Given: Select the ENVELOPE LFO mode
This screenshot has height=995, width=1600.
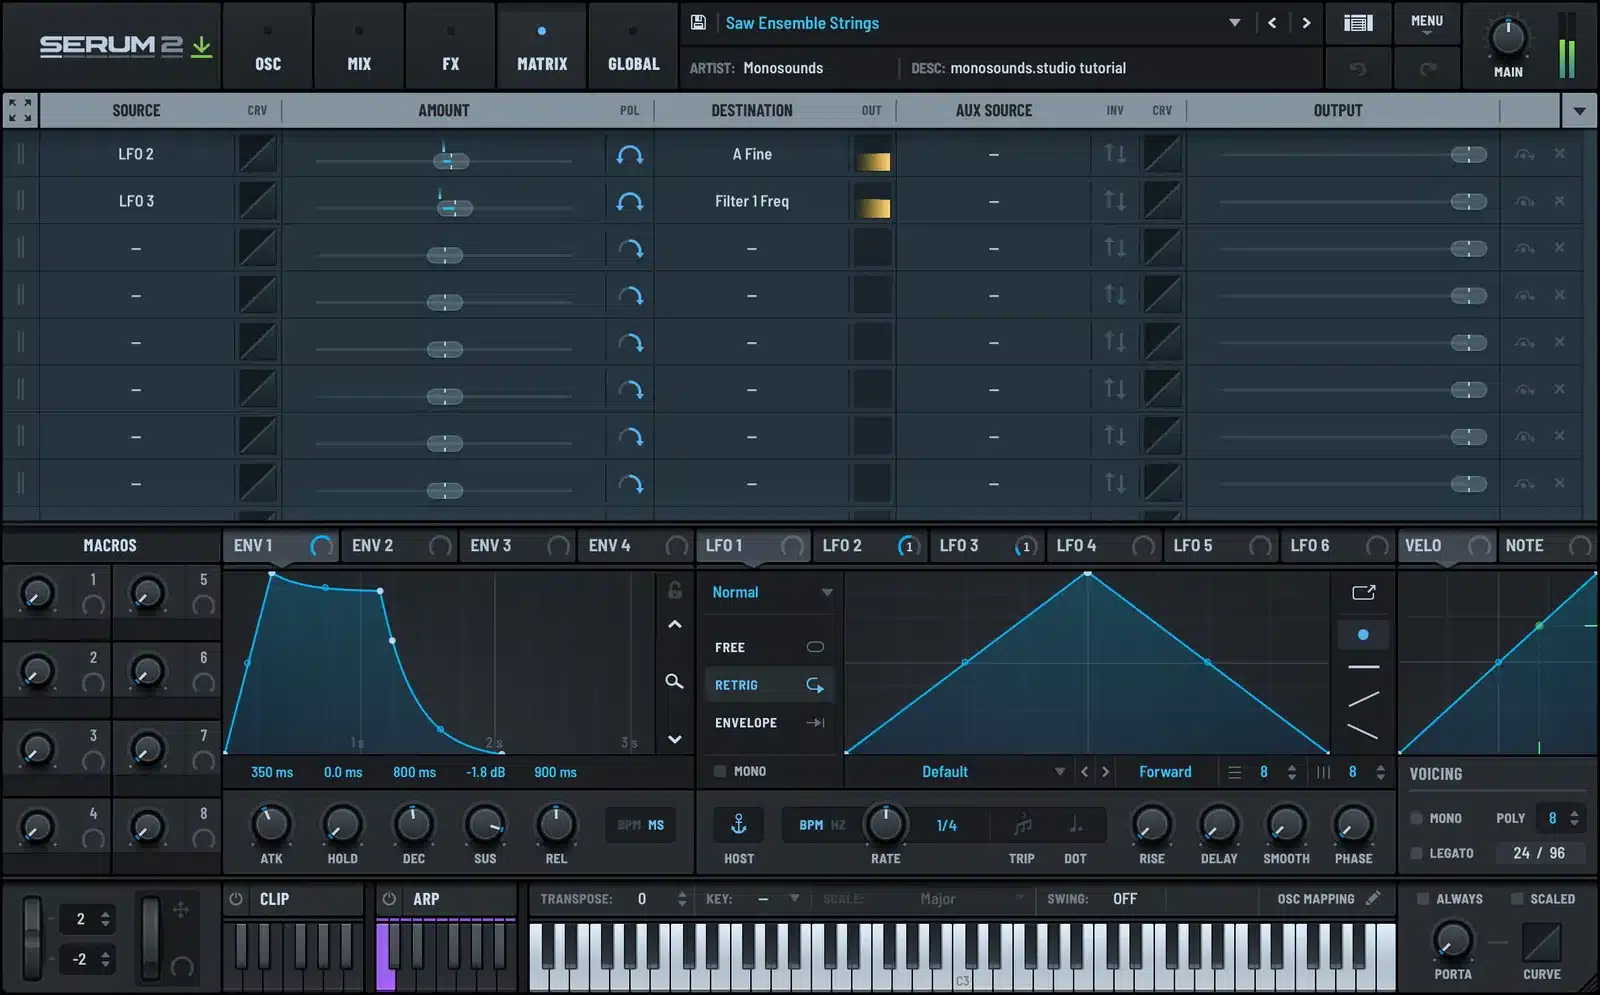Looking at the screenshot, I should click(770, 723).
